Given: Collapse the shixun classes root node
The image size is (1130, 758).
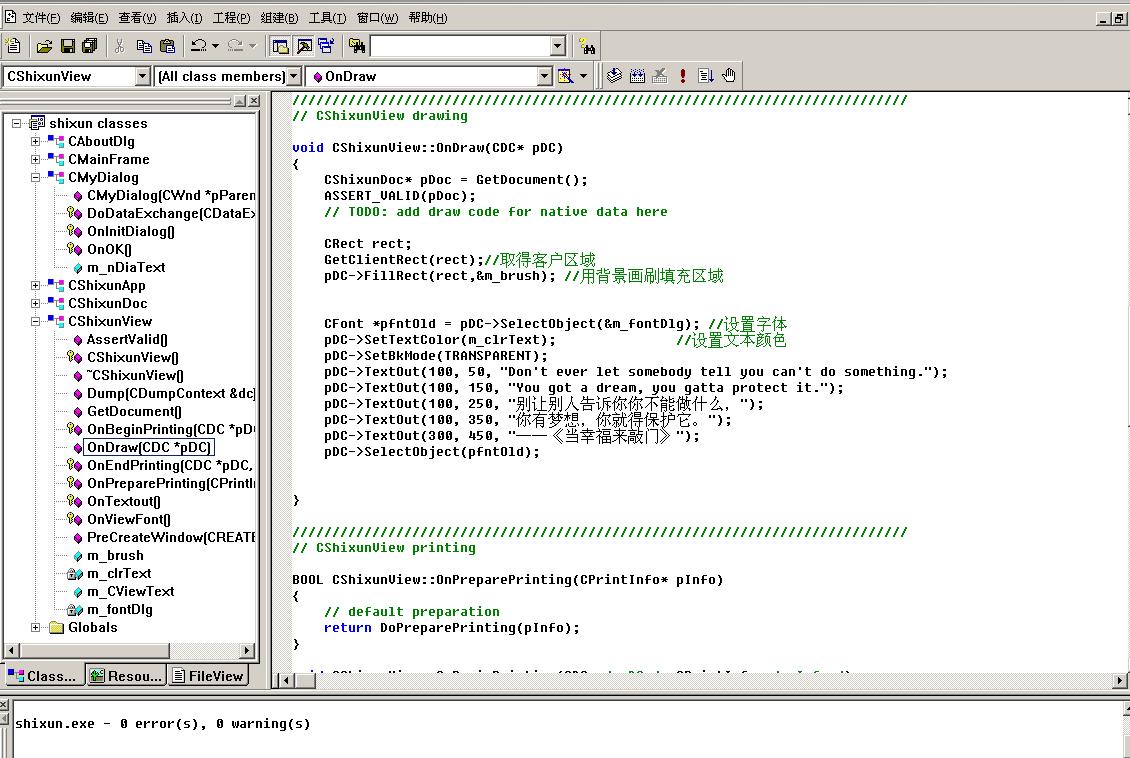Looking at the screenshot, I should (x=16, y=123).
